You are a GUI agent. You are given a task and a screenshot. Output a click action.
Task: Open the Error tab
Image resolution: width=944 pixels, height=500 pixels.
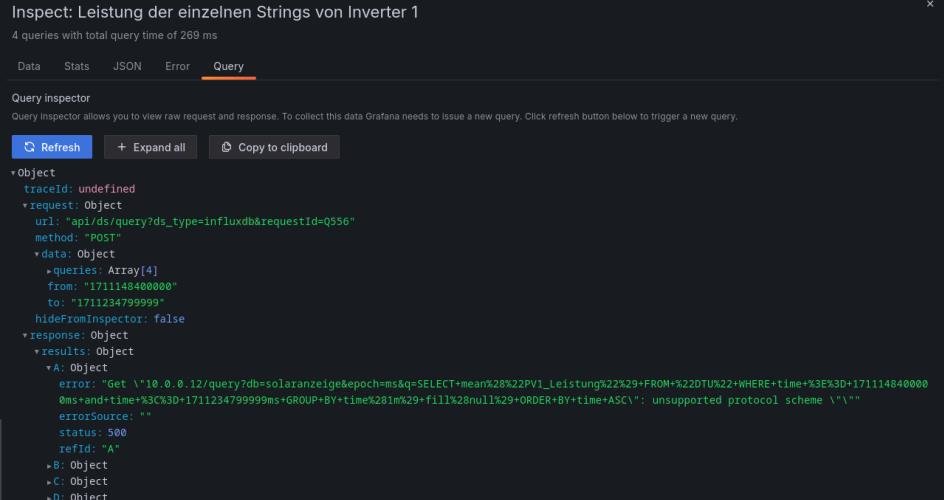pyautogui.click(x=177, y=66)
